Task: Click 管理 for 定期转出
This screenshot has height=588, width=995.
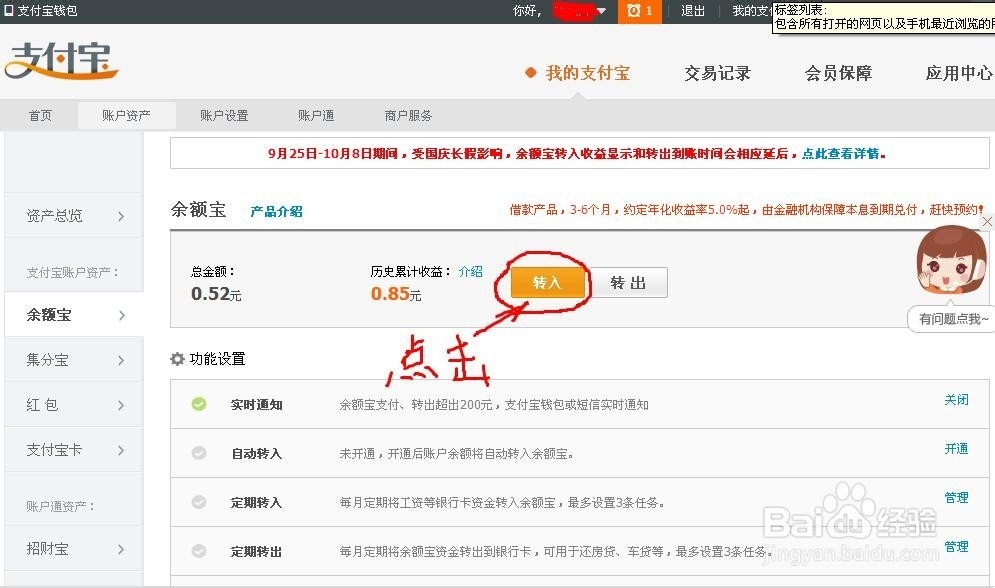Action: (956, 546)
